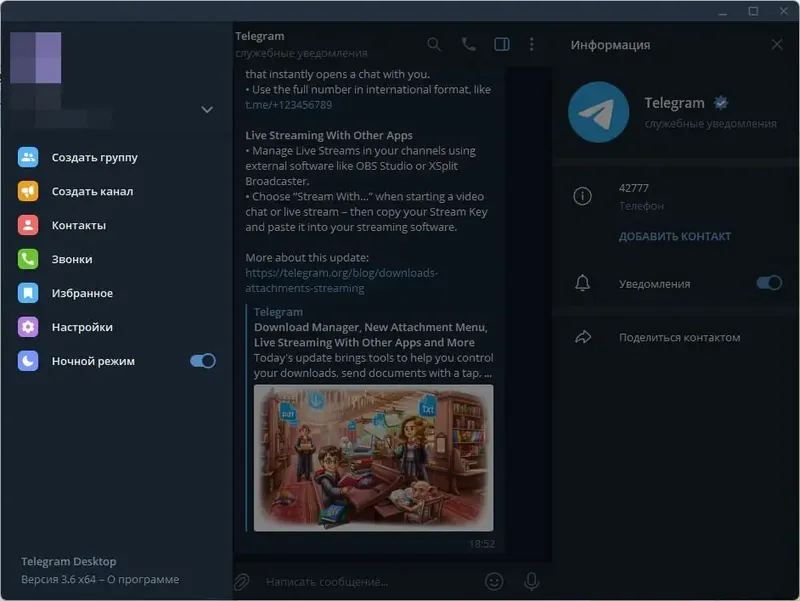The image size is (800, 601).
Task: Open the search in chat icon
Action: coord(434,45)
